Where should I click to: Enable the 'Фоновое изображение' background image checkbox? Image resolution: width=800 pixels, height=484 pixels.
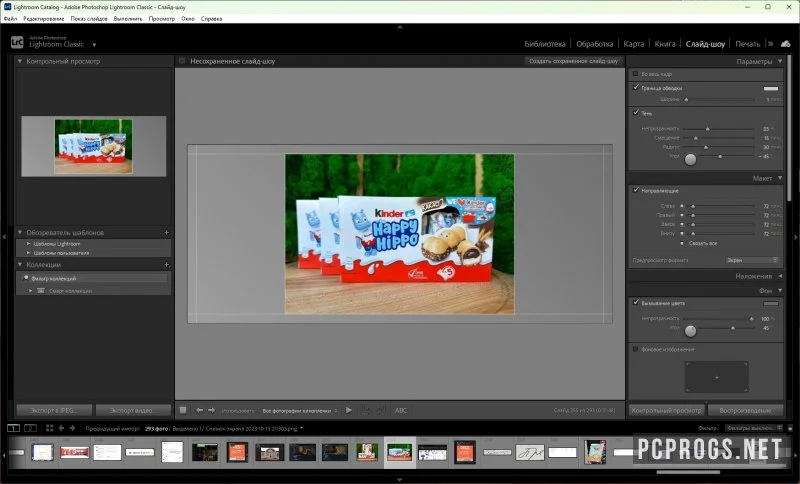tap(635, 349)
